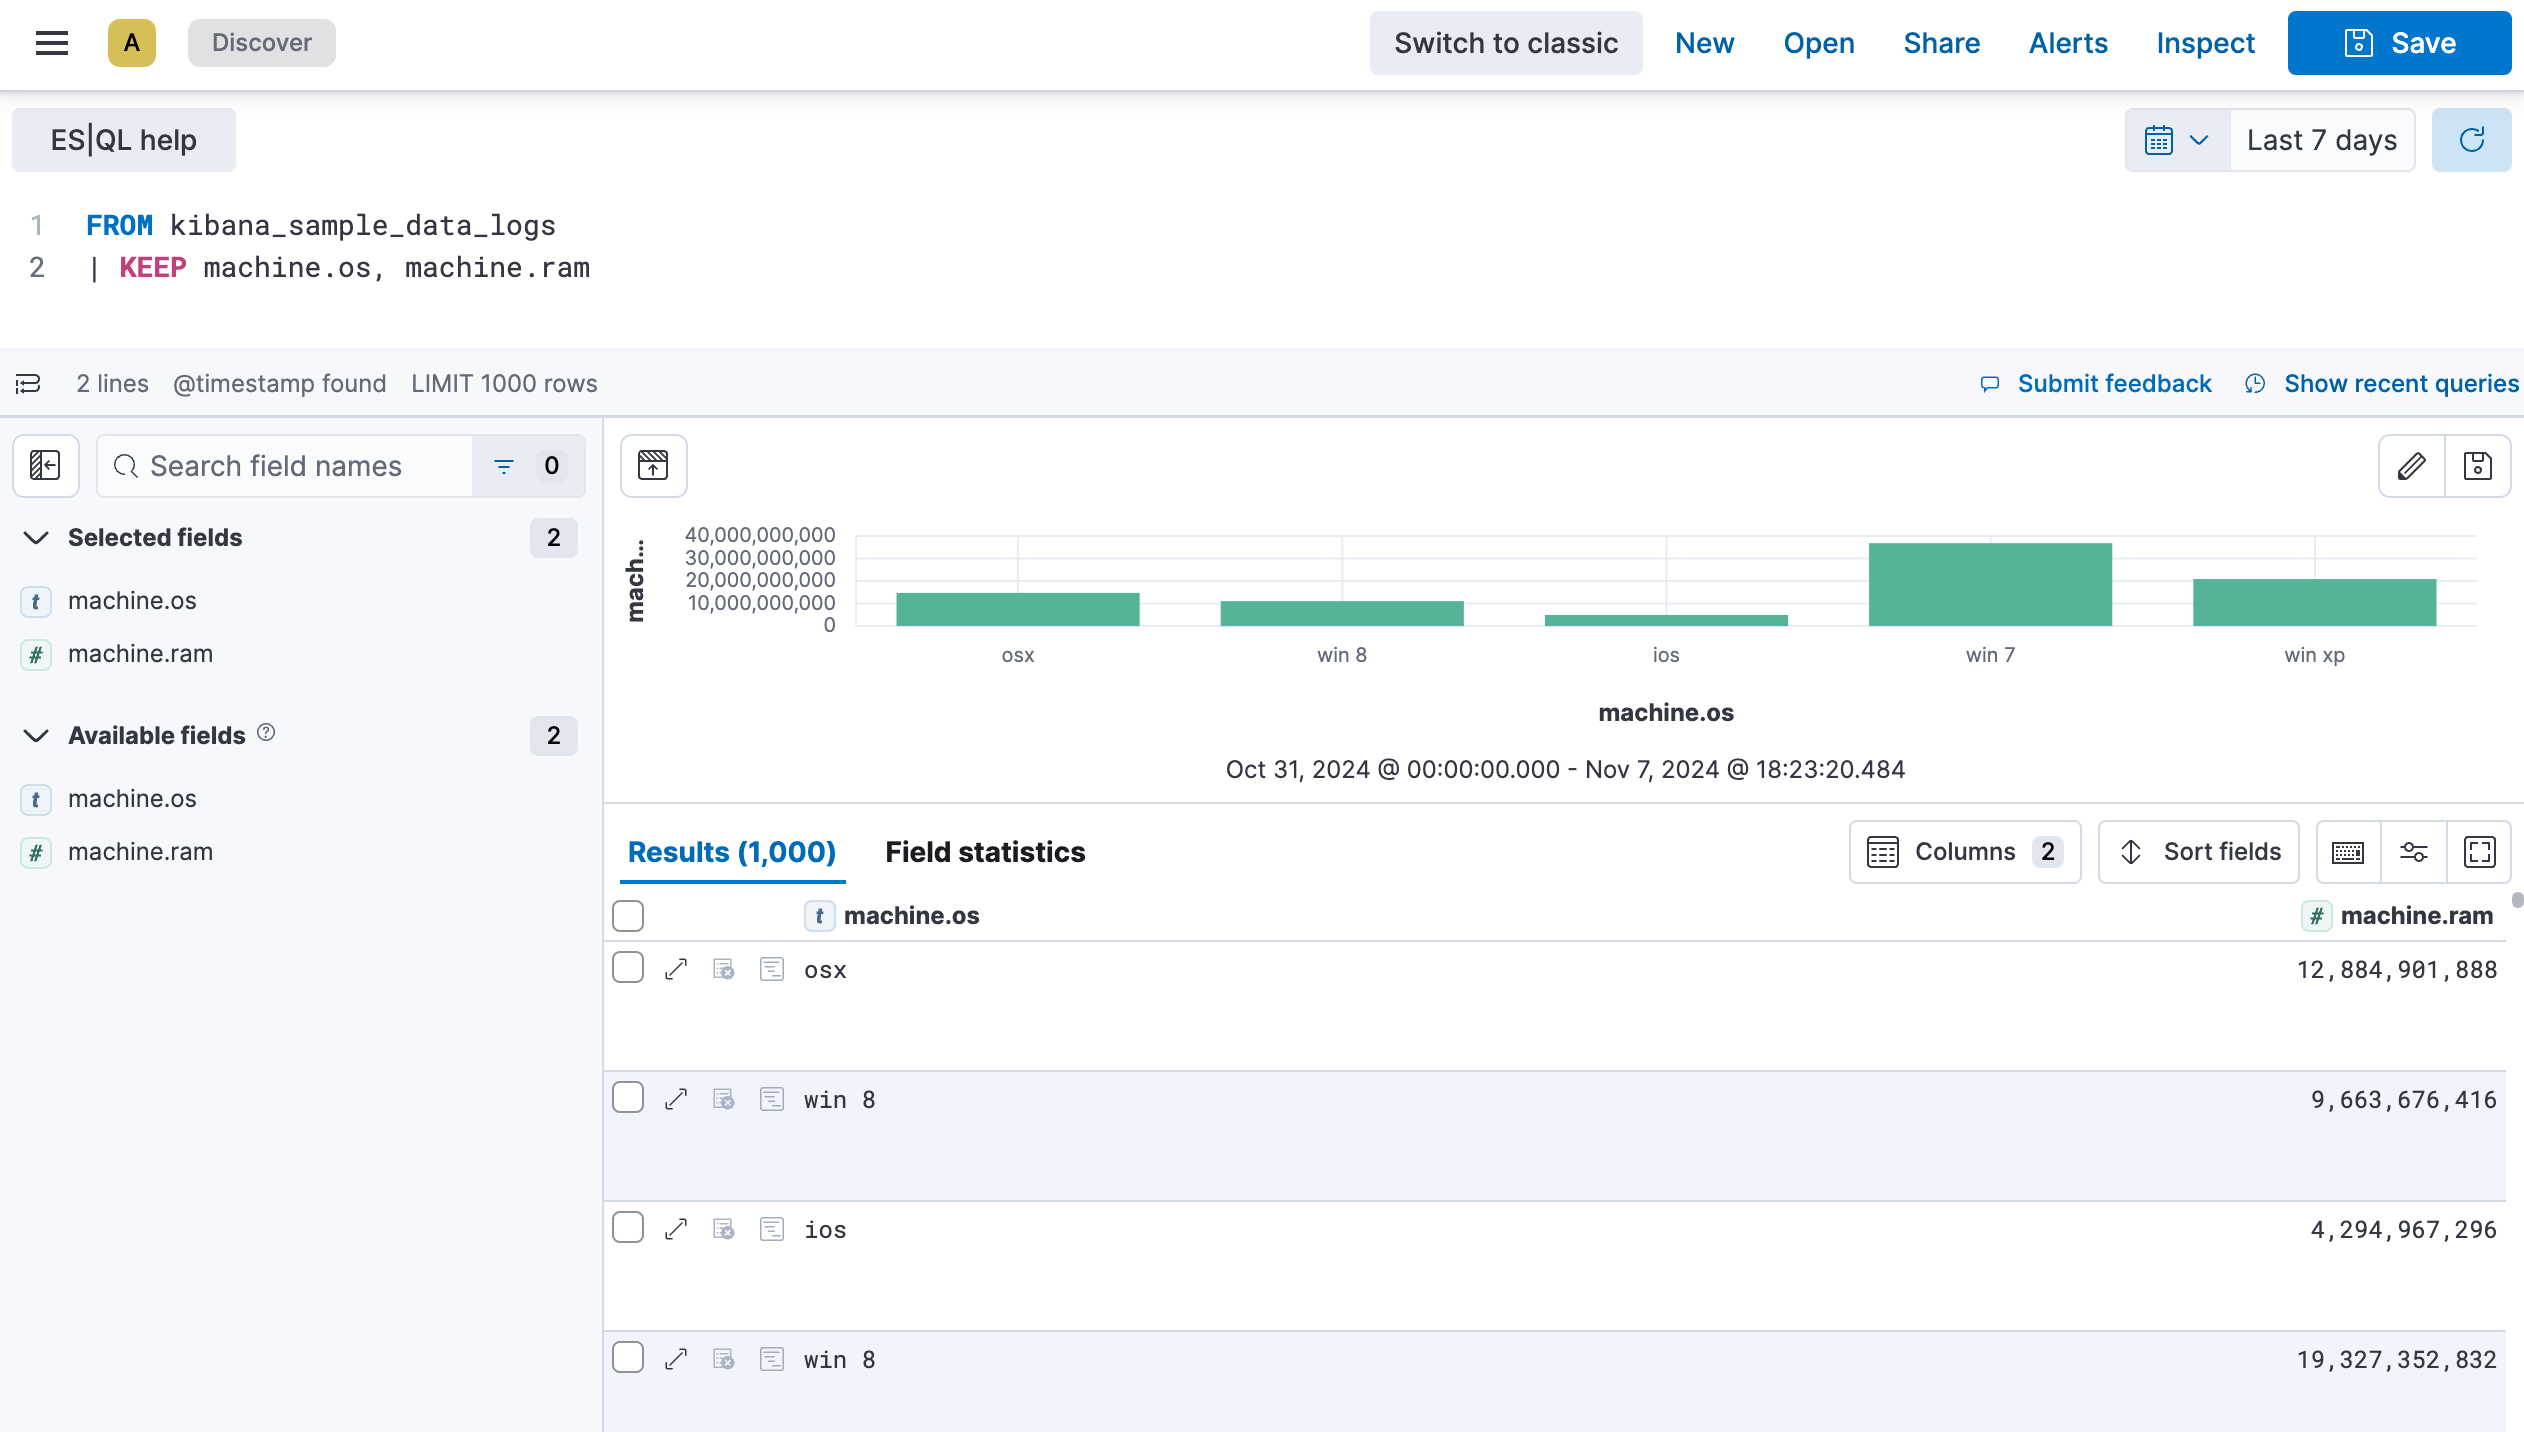Select the checkbox on the ios result row
Viewport: 2524px width, 1432px height.
click(x=628, y=1227)
